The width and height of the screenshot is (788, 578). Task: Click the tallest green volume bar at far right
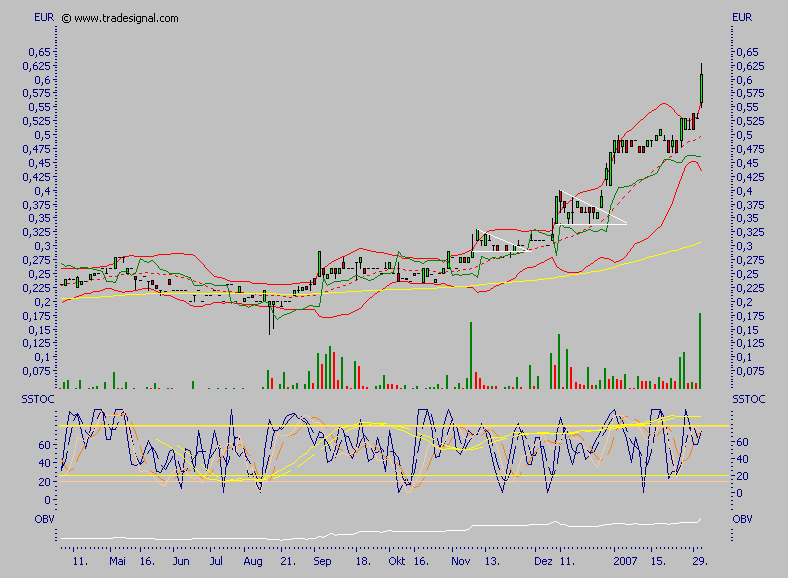coord(700,350)
